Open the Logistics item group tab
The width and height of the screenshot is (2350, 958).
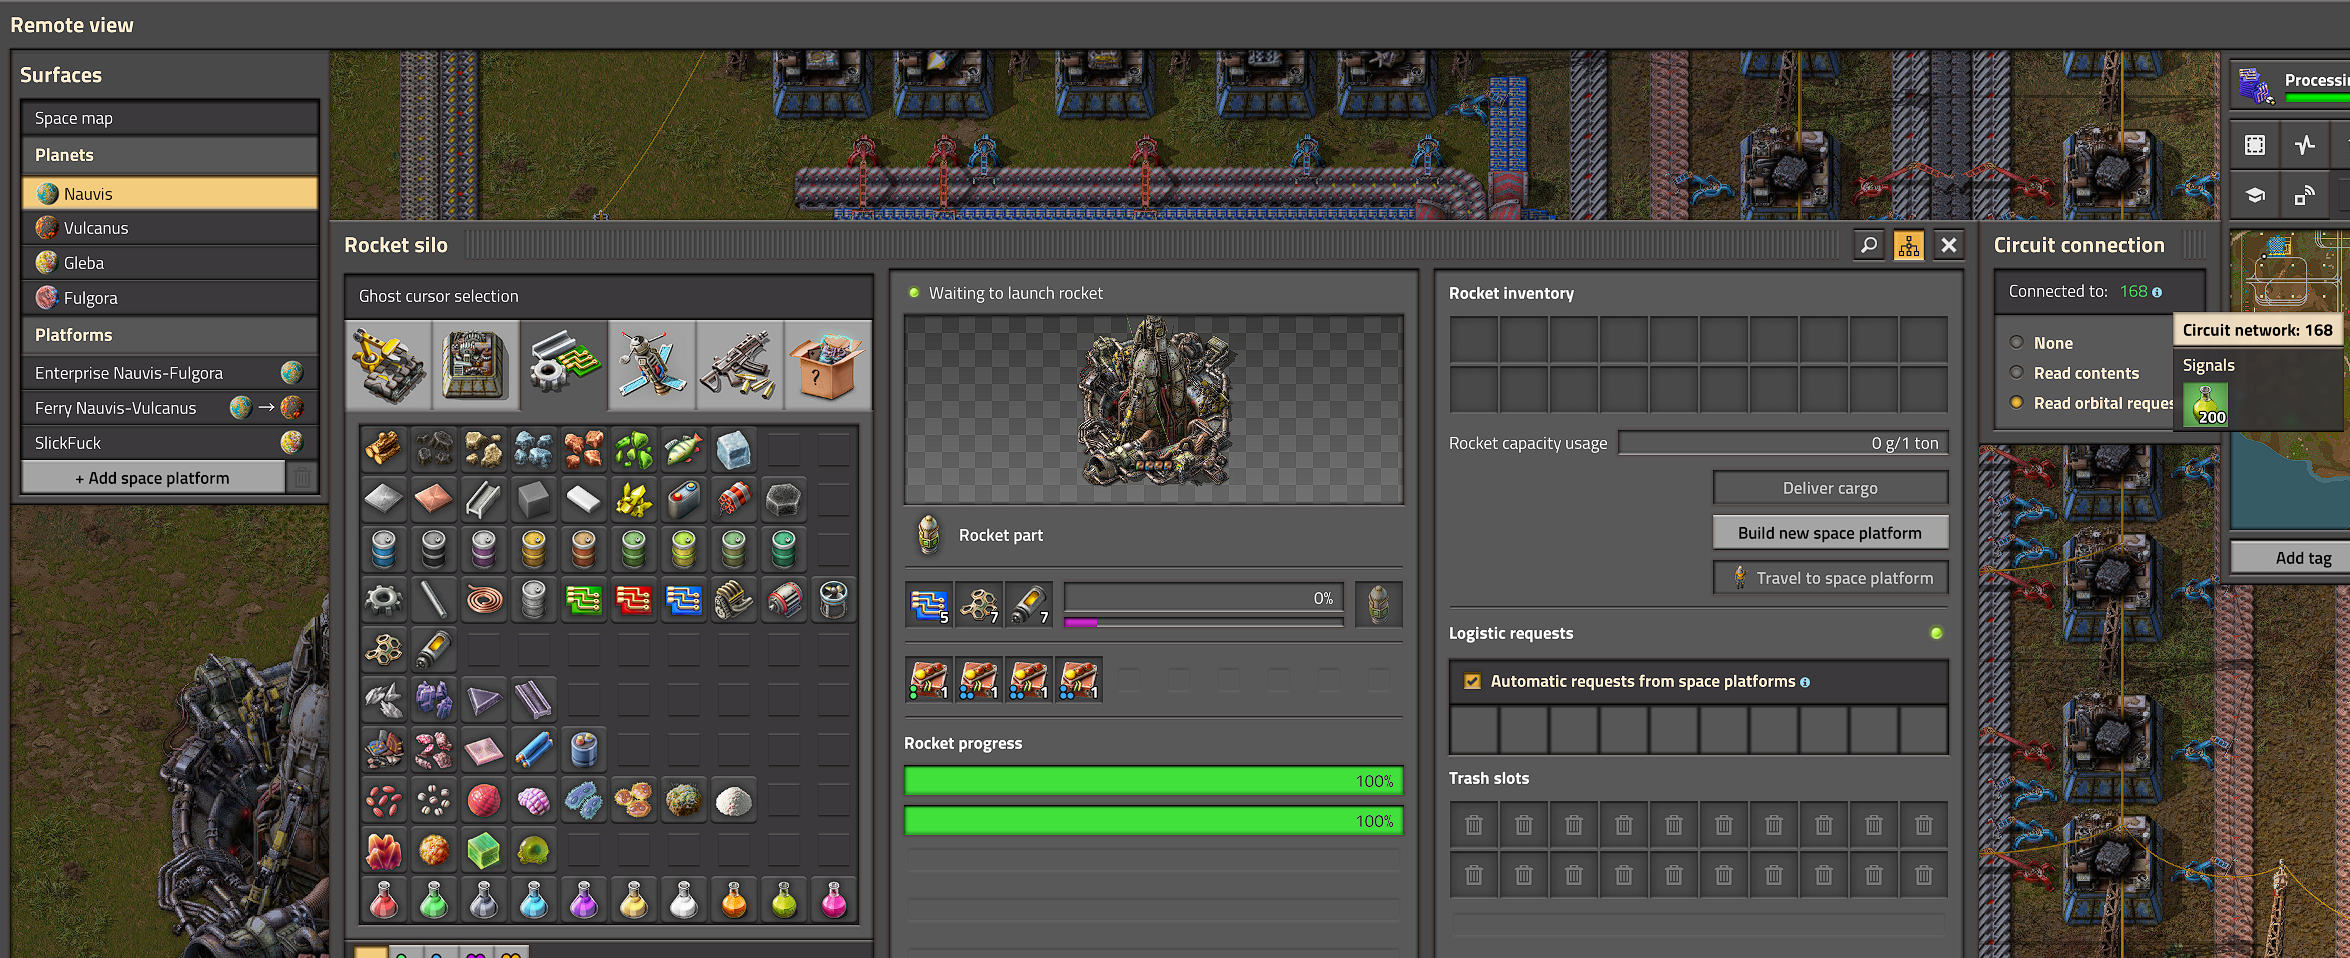[x=388, y=364]
